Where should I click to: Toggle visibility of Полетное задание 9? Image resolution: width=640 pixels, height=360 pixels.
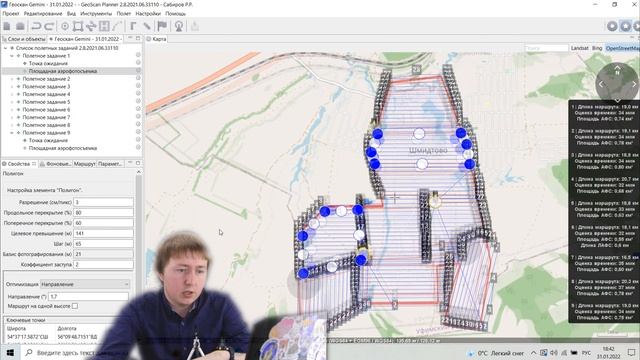point(138,133)
